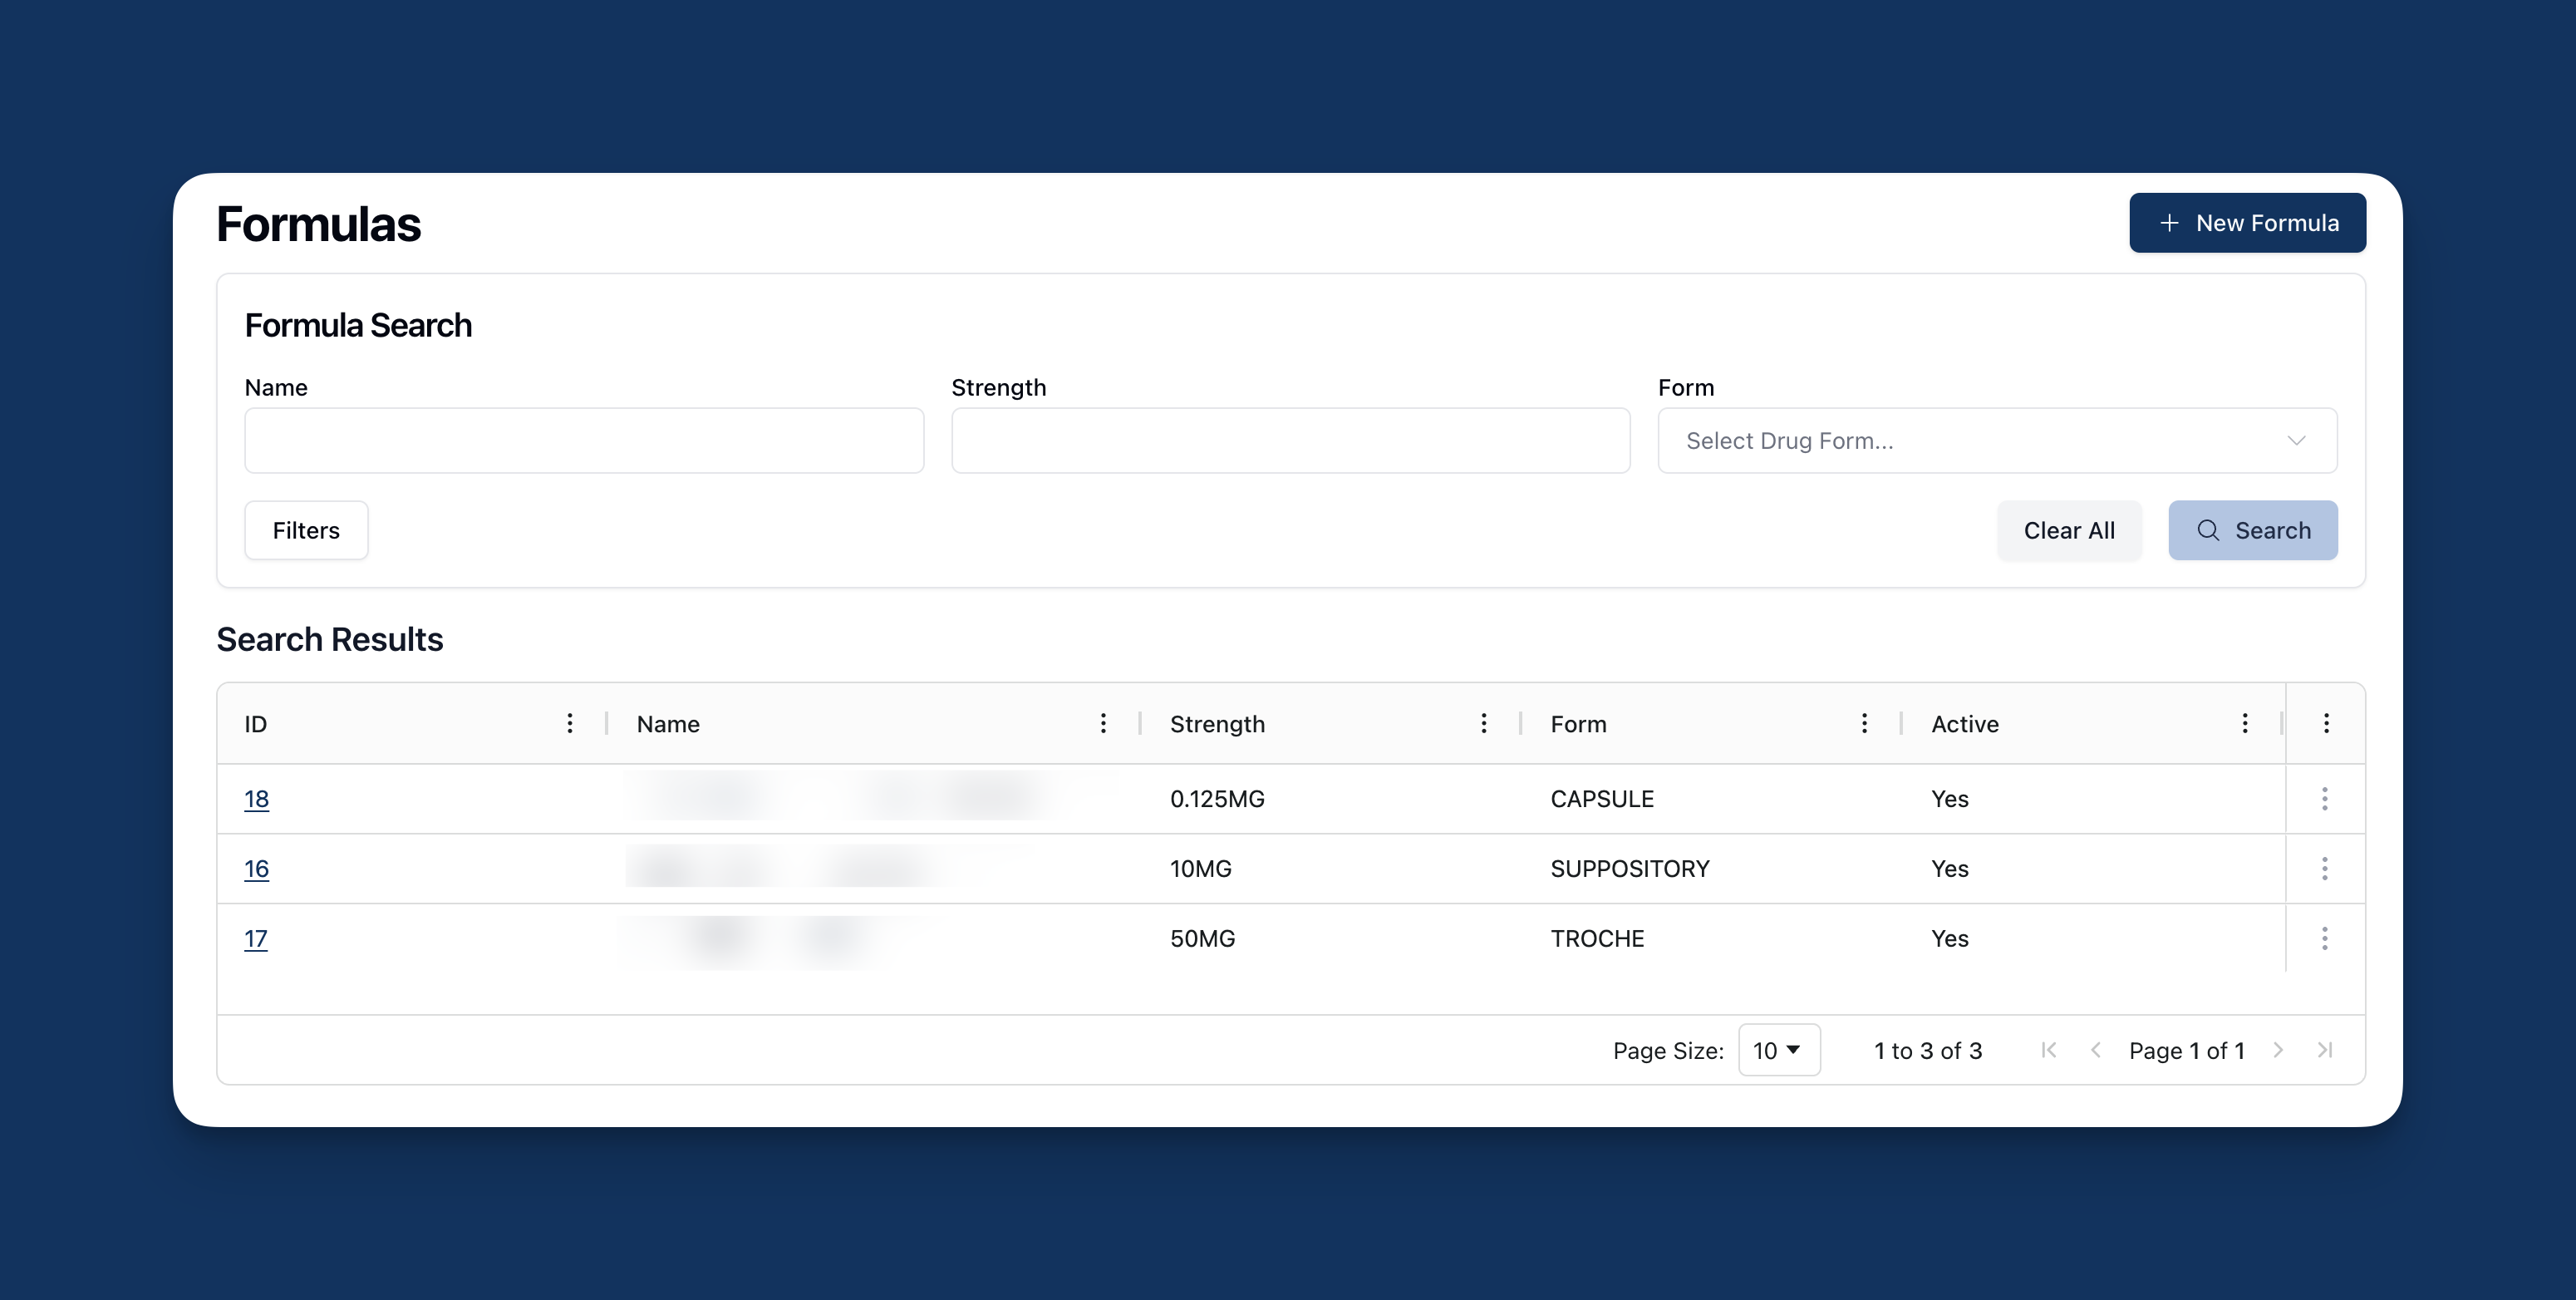The width and height of the screenshot is (2576, 1300).
Task: Expand the Filters panel
Action: coord(306,530)
